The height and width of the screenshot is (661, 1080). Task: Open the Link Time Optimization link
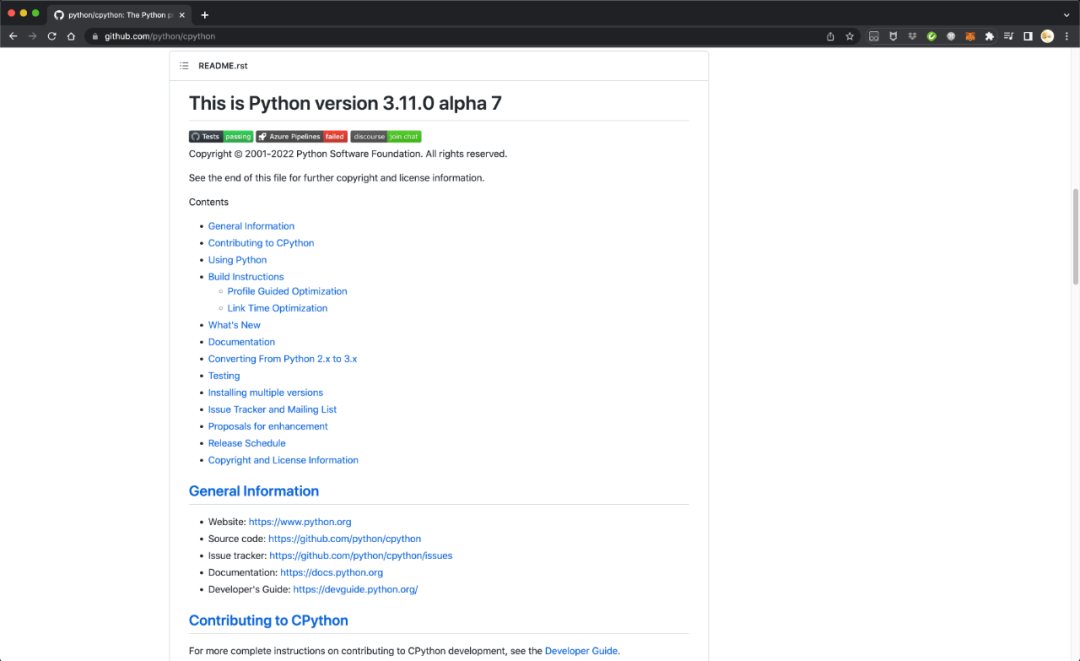point(277,308)
